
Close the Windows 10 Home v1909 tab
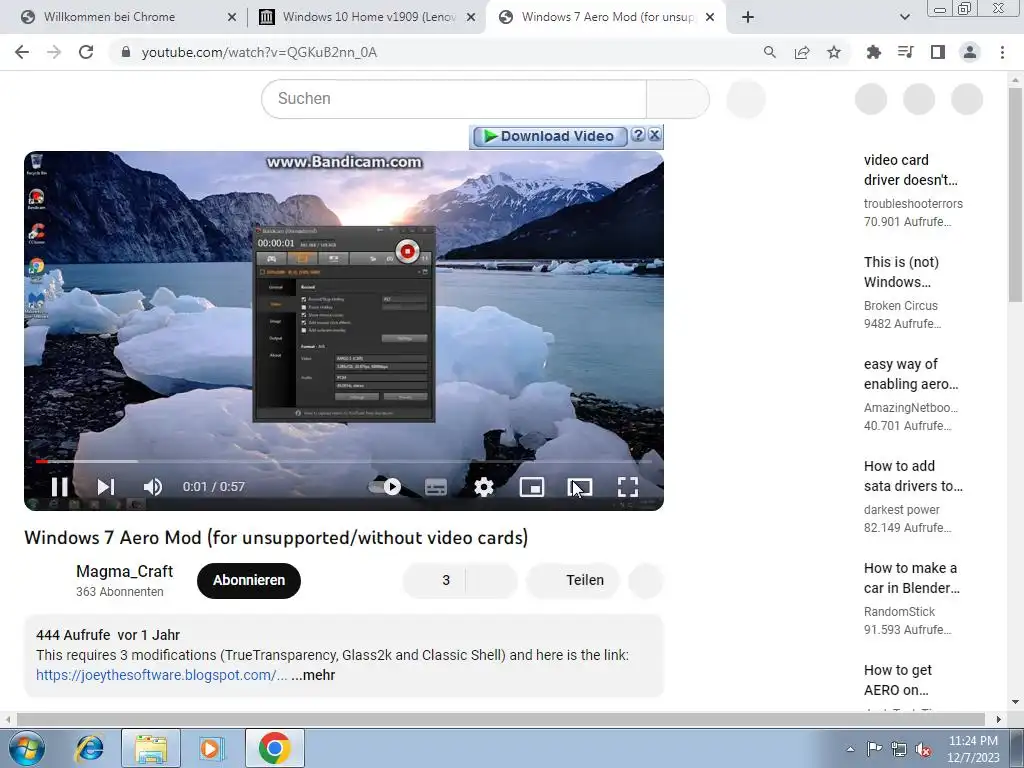pos(471,17)
